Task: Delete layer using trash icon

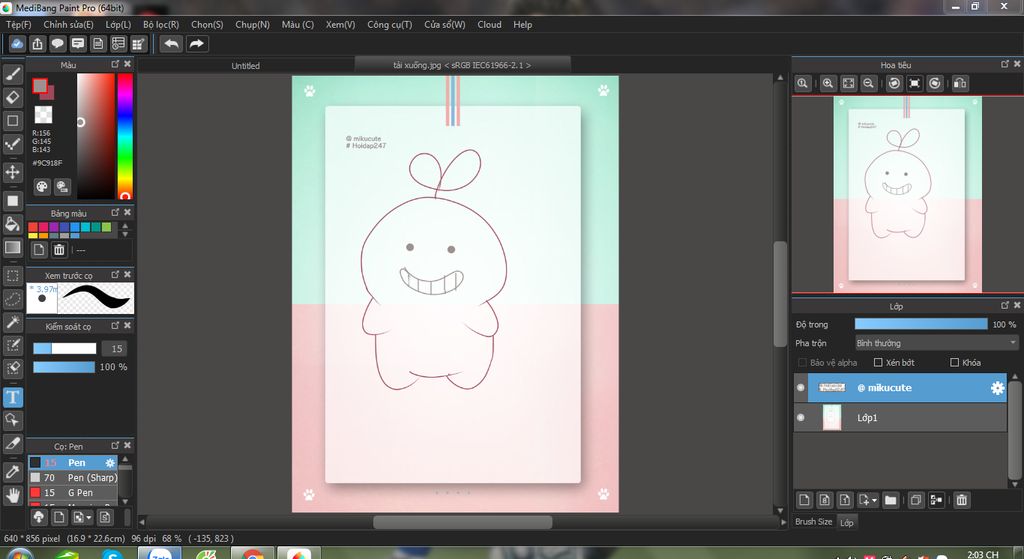Action: [x=962, y=499]
